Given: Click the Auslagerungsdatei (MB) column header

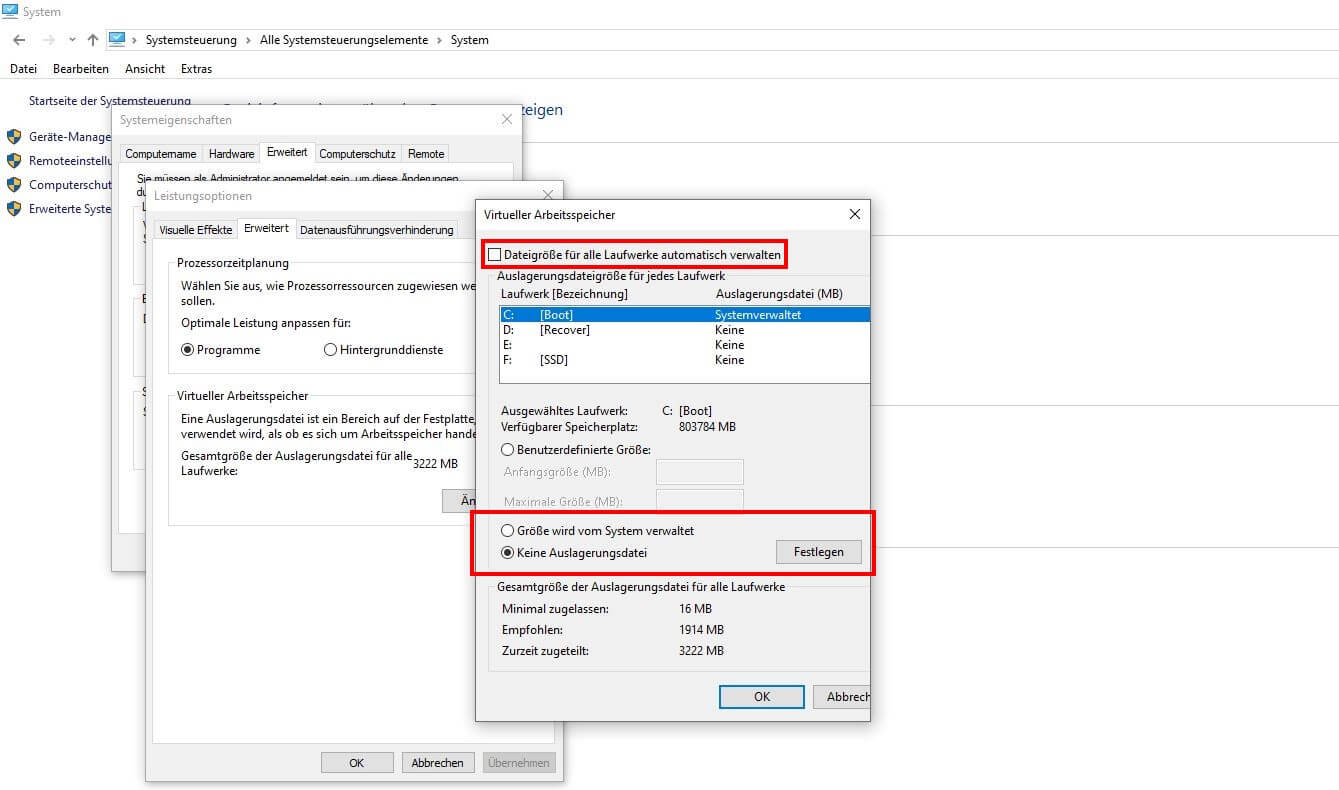Looking at the screenshot, I should point(779,294).
